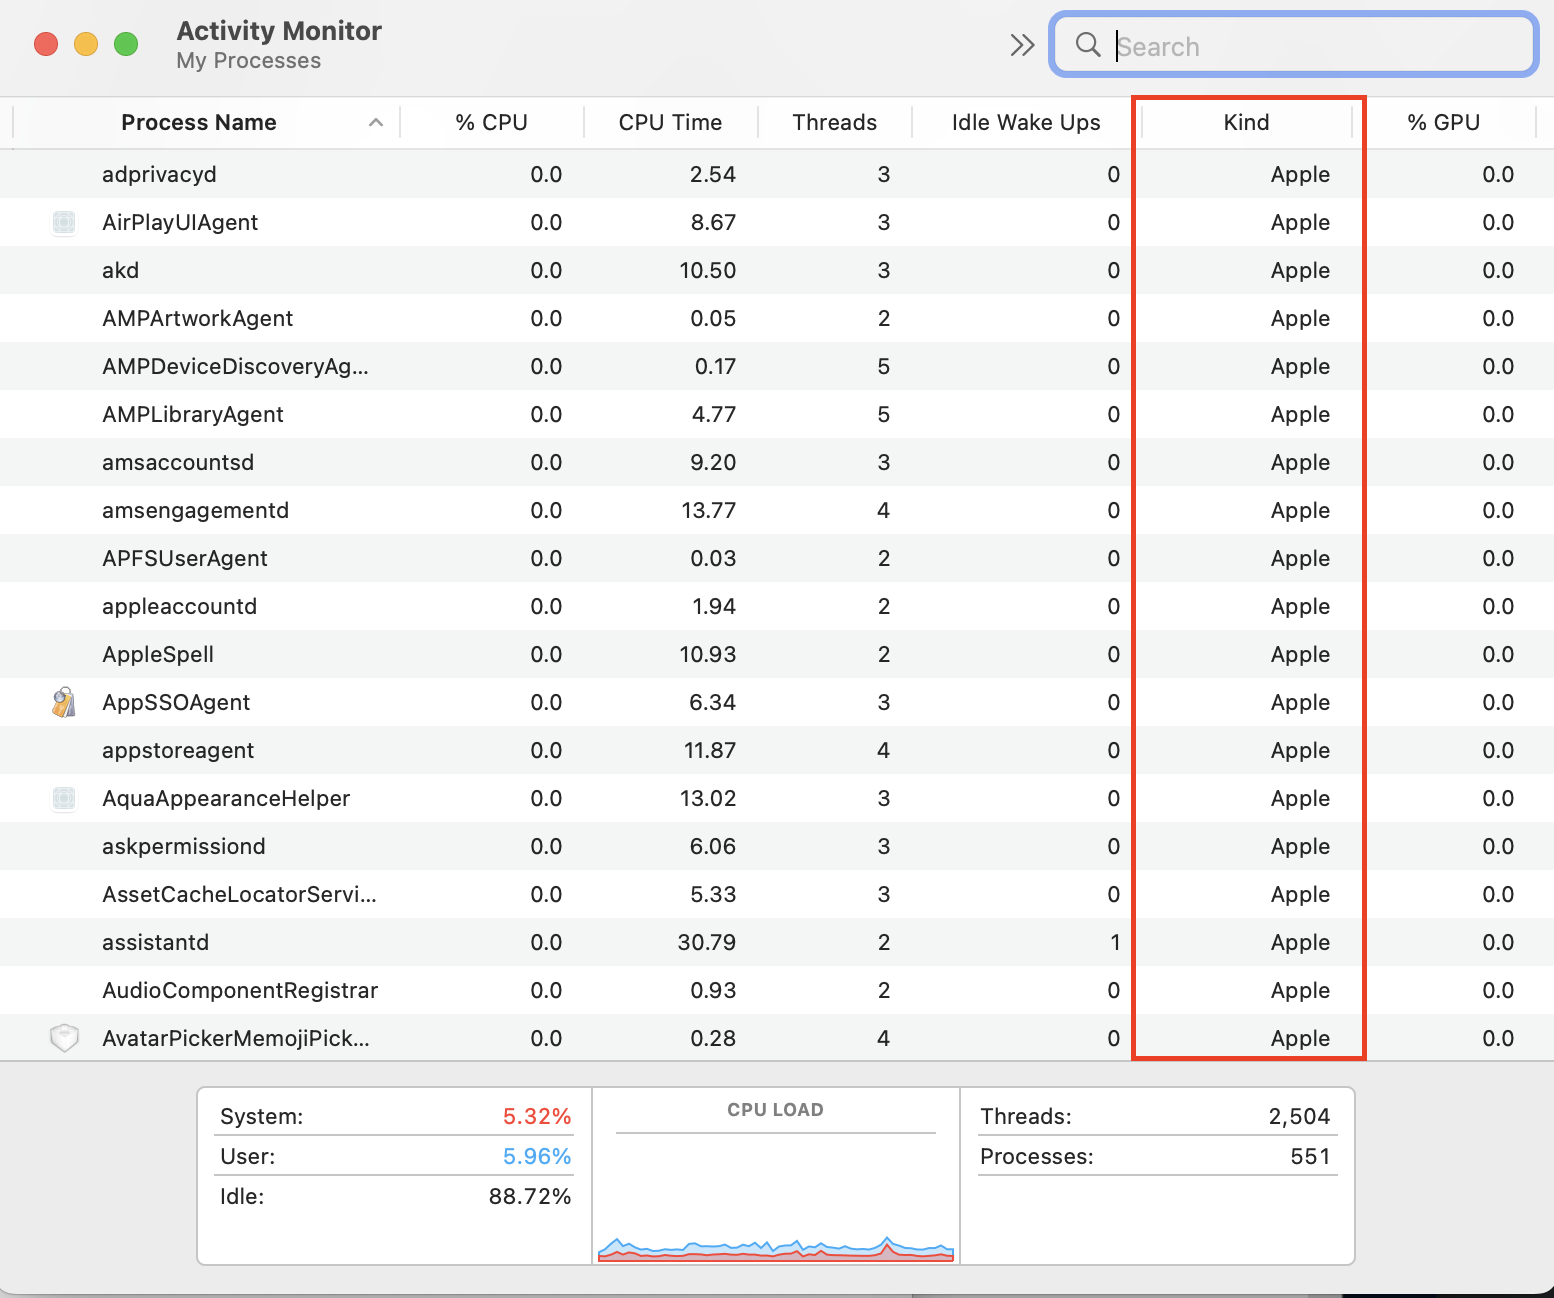Sort by % CPU column
This screenshot has width=1554, height=1298.
pyautogui.click(x=492, y=122)
